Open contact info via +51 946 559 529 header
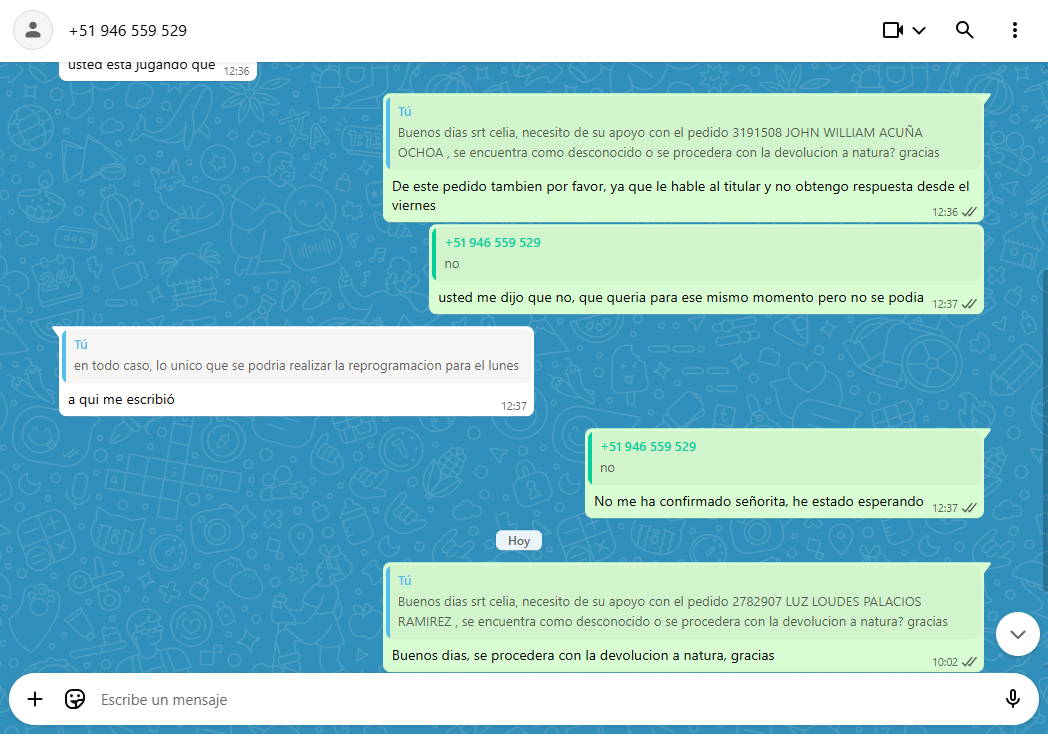This screenshot has width=1048, height=734. coord(128,31)
